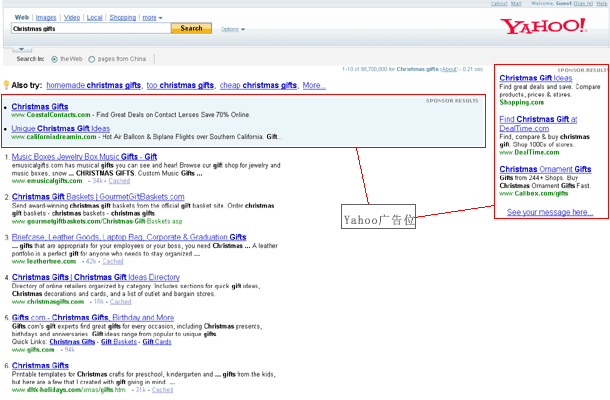This screenshot has height=400, width=610.
Task: Switch to the Video search tab
Action: point(72,17)
